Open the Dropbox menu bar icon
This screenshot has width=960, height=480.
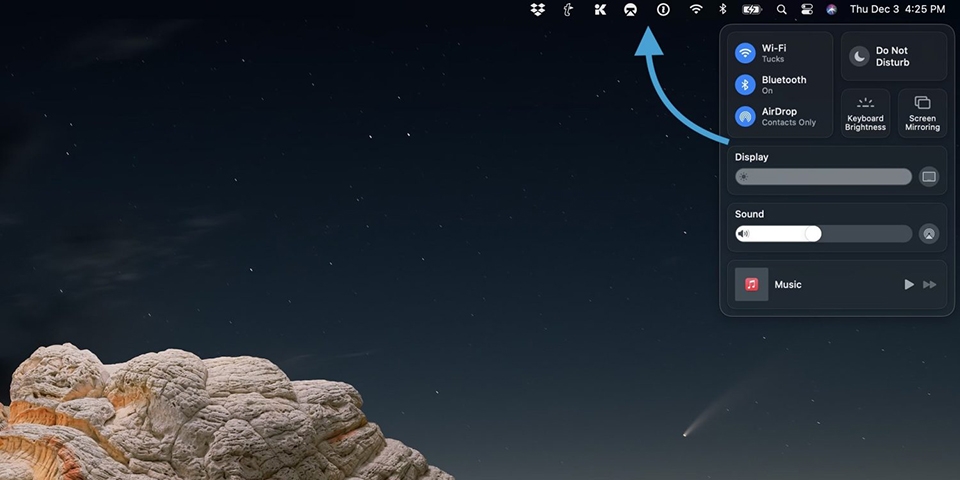click(x=538, y=9)
